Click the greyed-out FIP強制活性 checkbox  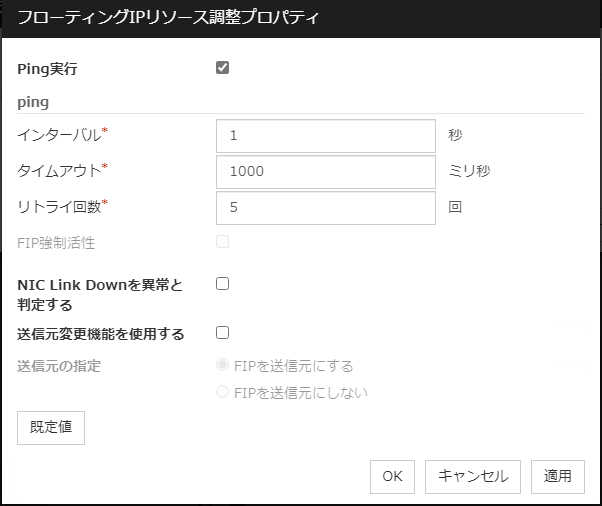(222, 242)
